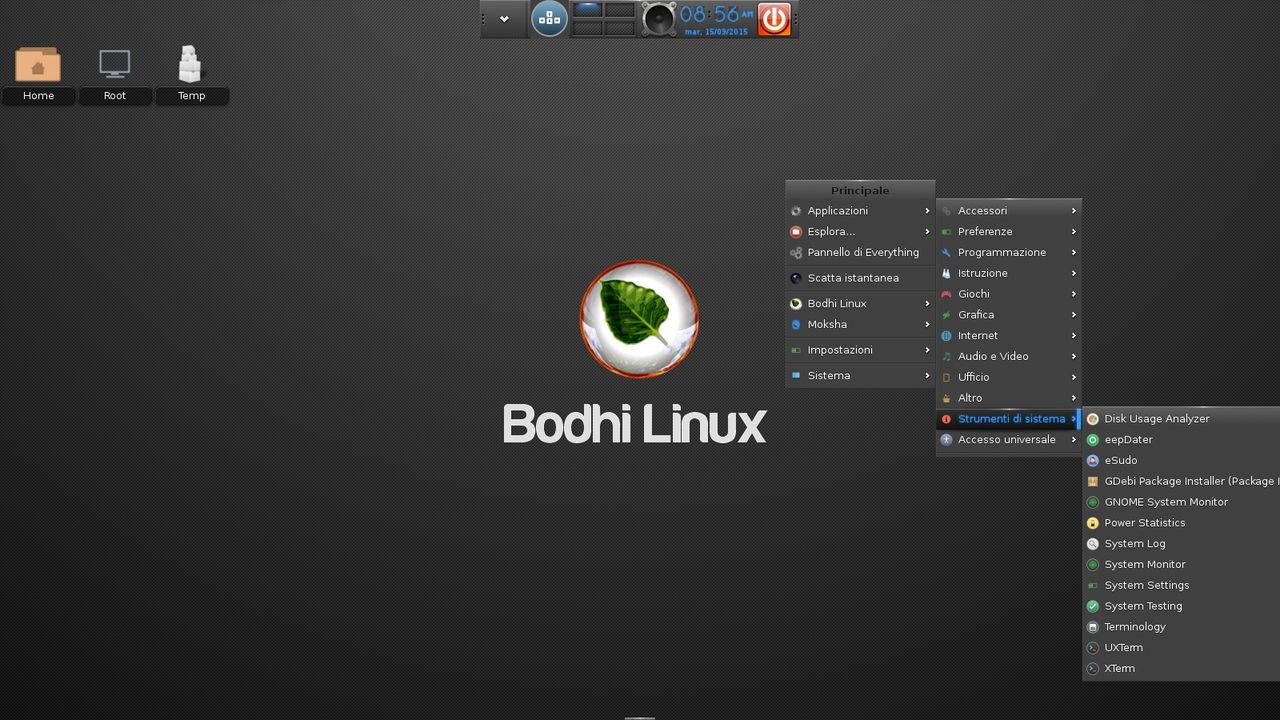
Task: Click the GDebi Package Installer icon
Action: (1093, 481)
